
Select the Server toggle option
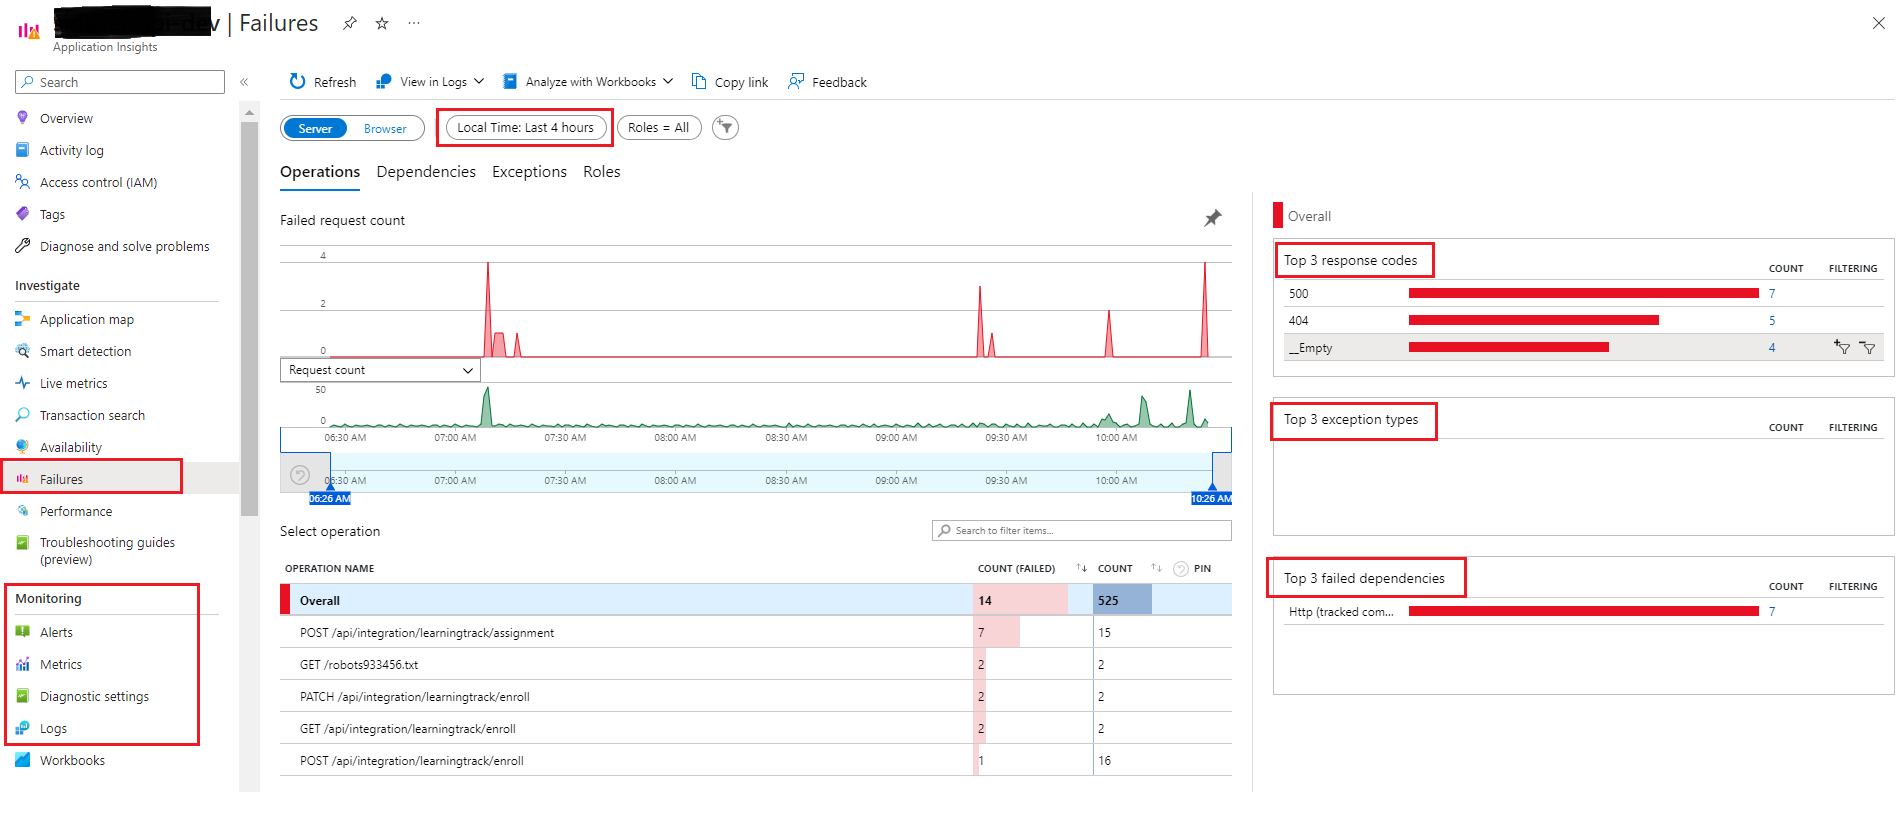[315, 129]
